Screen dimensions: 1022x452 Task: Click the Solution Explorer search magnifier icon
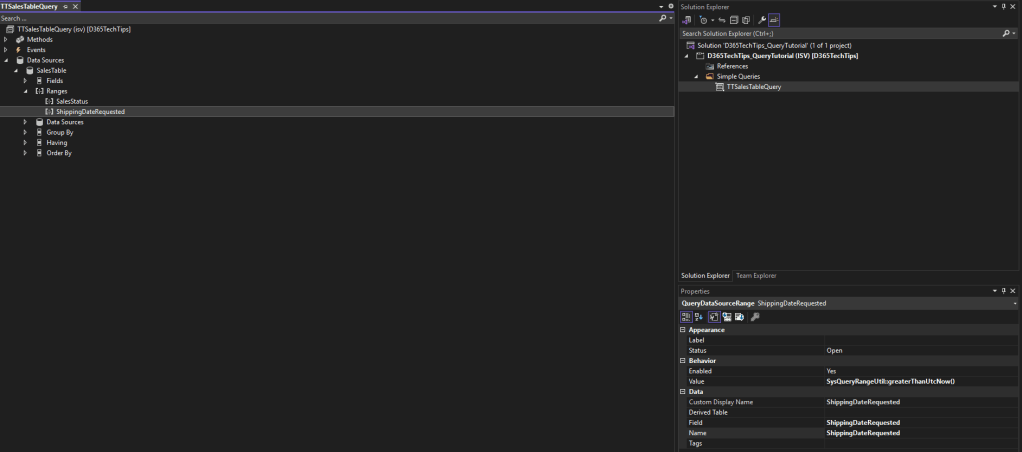(x=1006, y=33)
